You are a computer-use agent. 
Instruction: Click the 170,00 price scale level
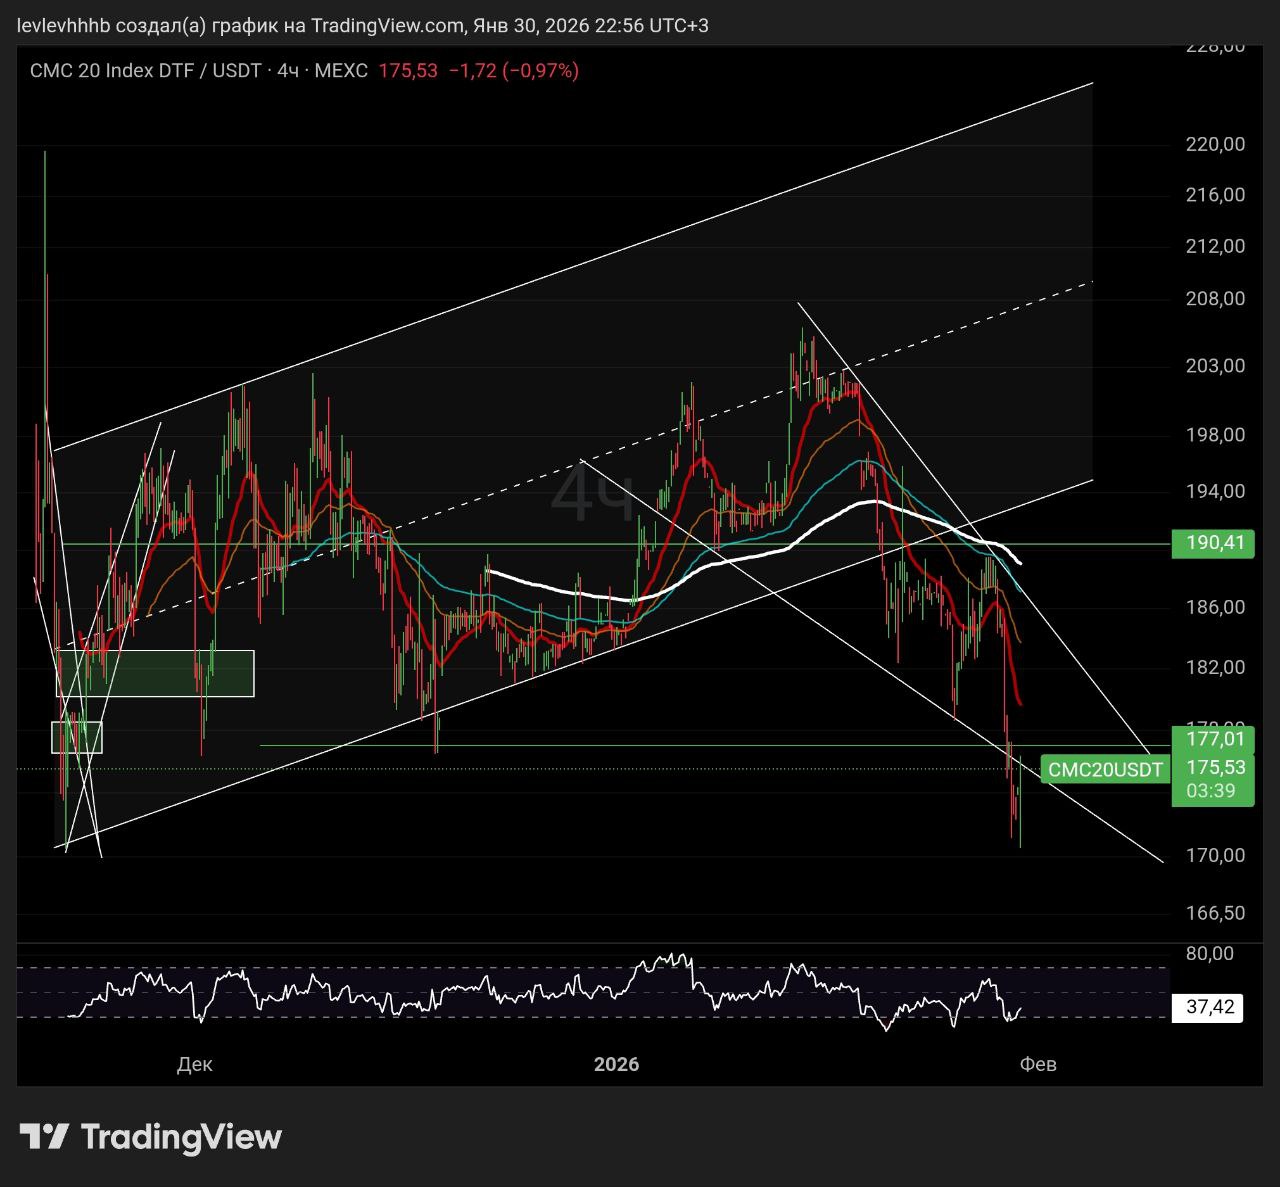1214,855
